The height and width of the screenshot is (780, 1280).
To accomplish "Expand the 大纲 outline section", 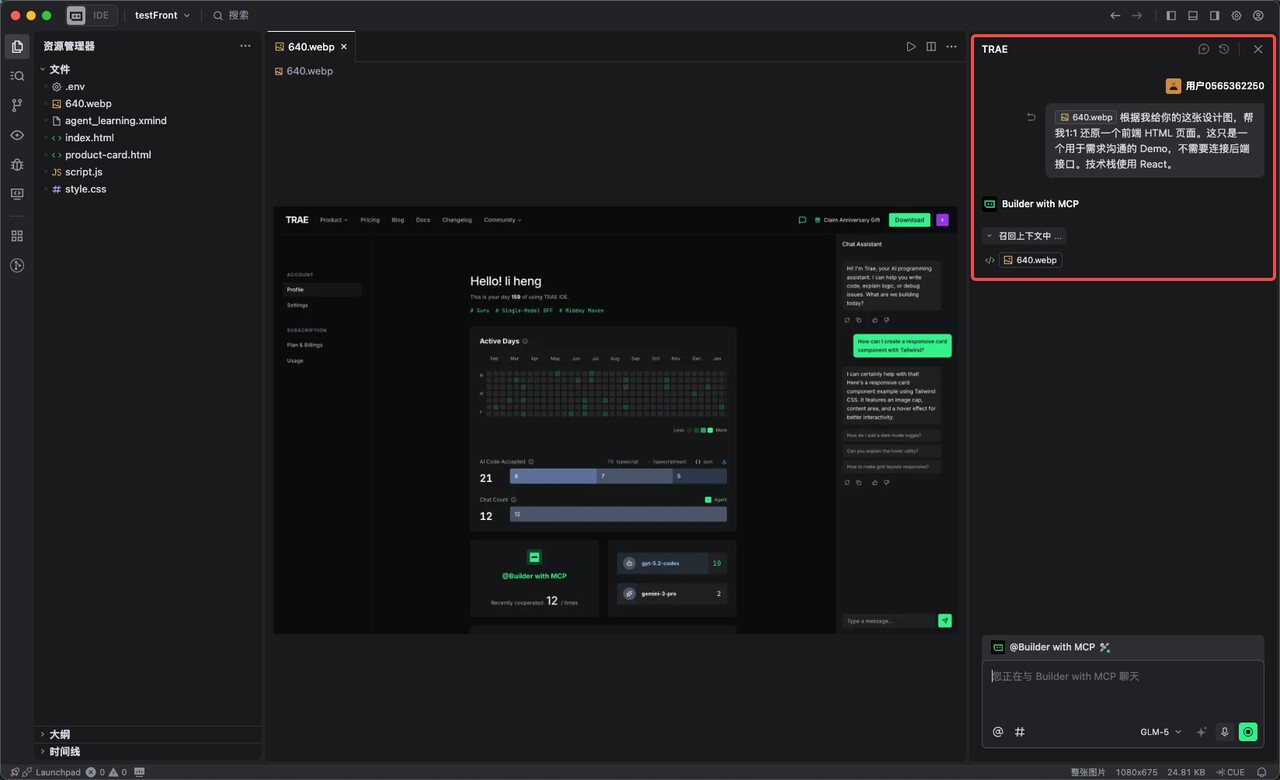I will tap(59, 734).
